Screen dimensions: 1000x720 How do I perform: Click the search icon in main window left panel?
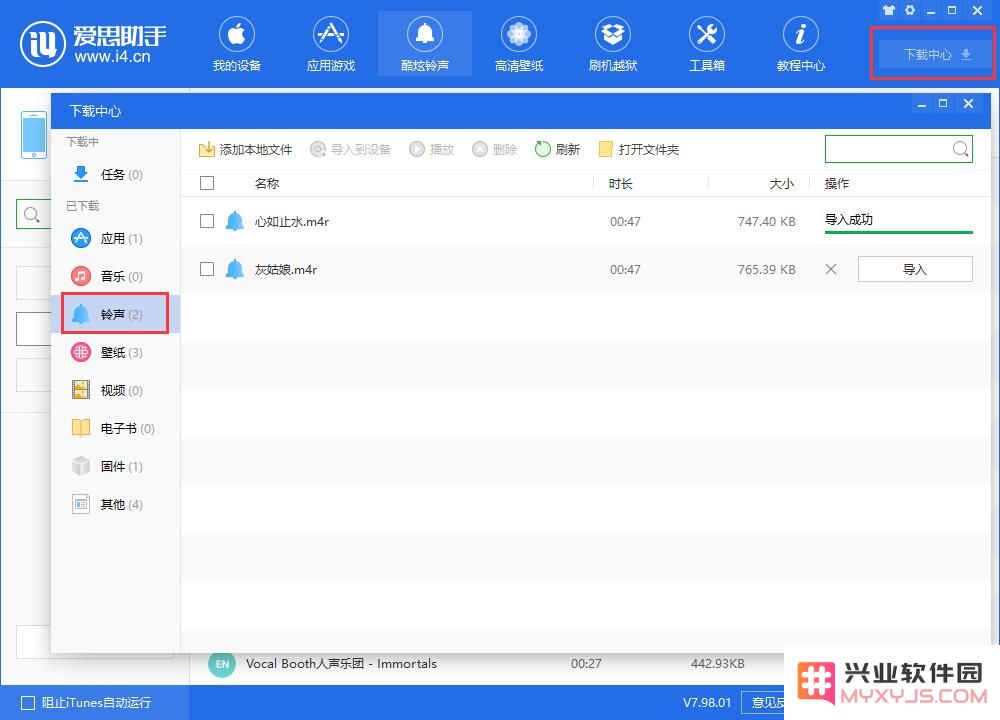coord(31,214)
